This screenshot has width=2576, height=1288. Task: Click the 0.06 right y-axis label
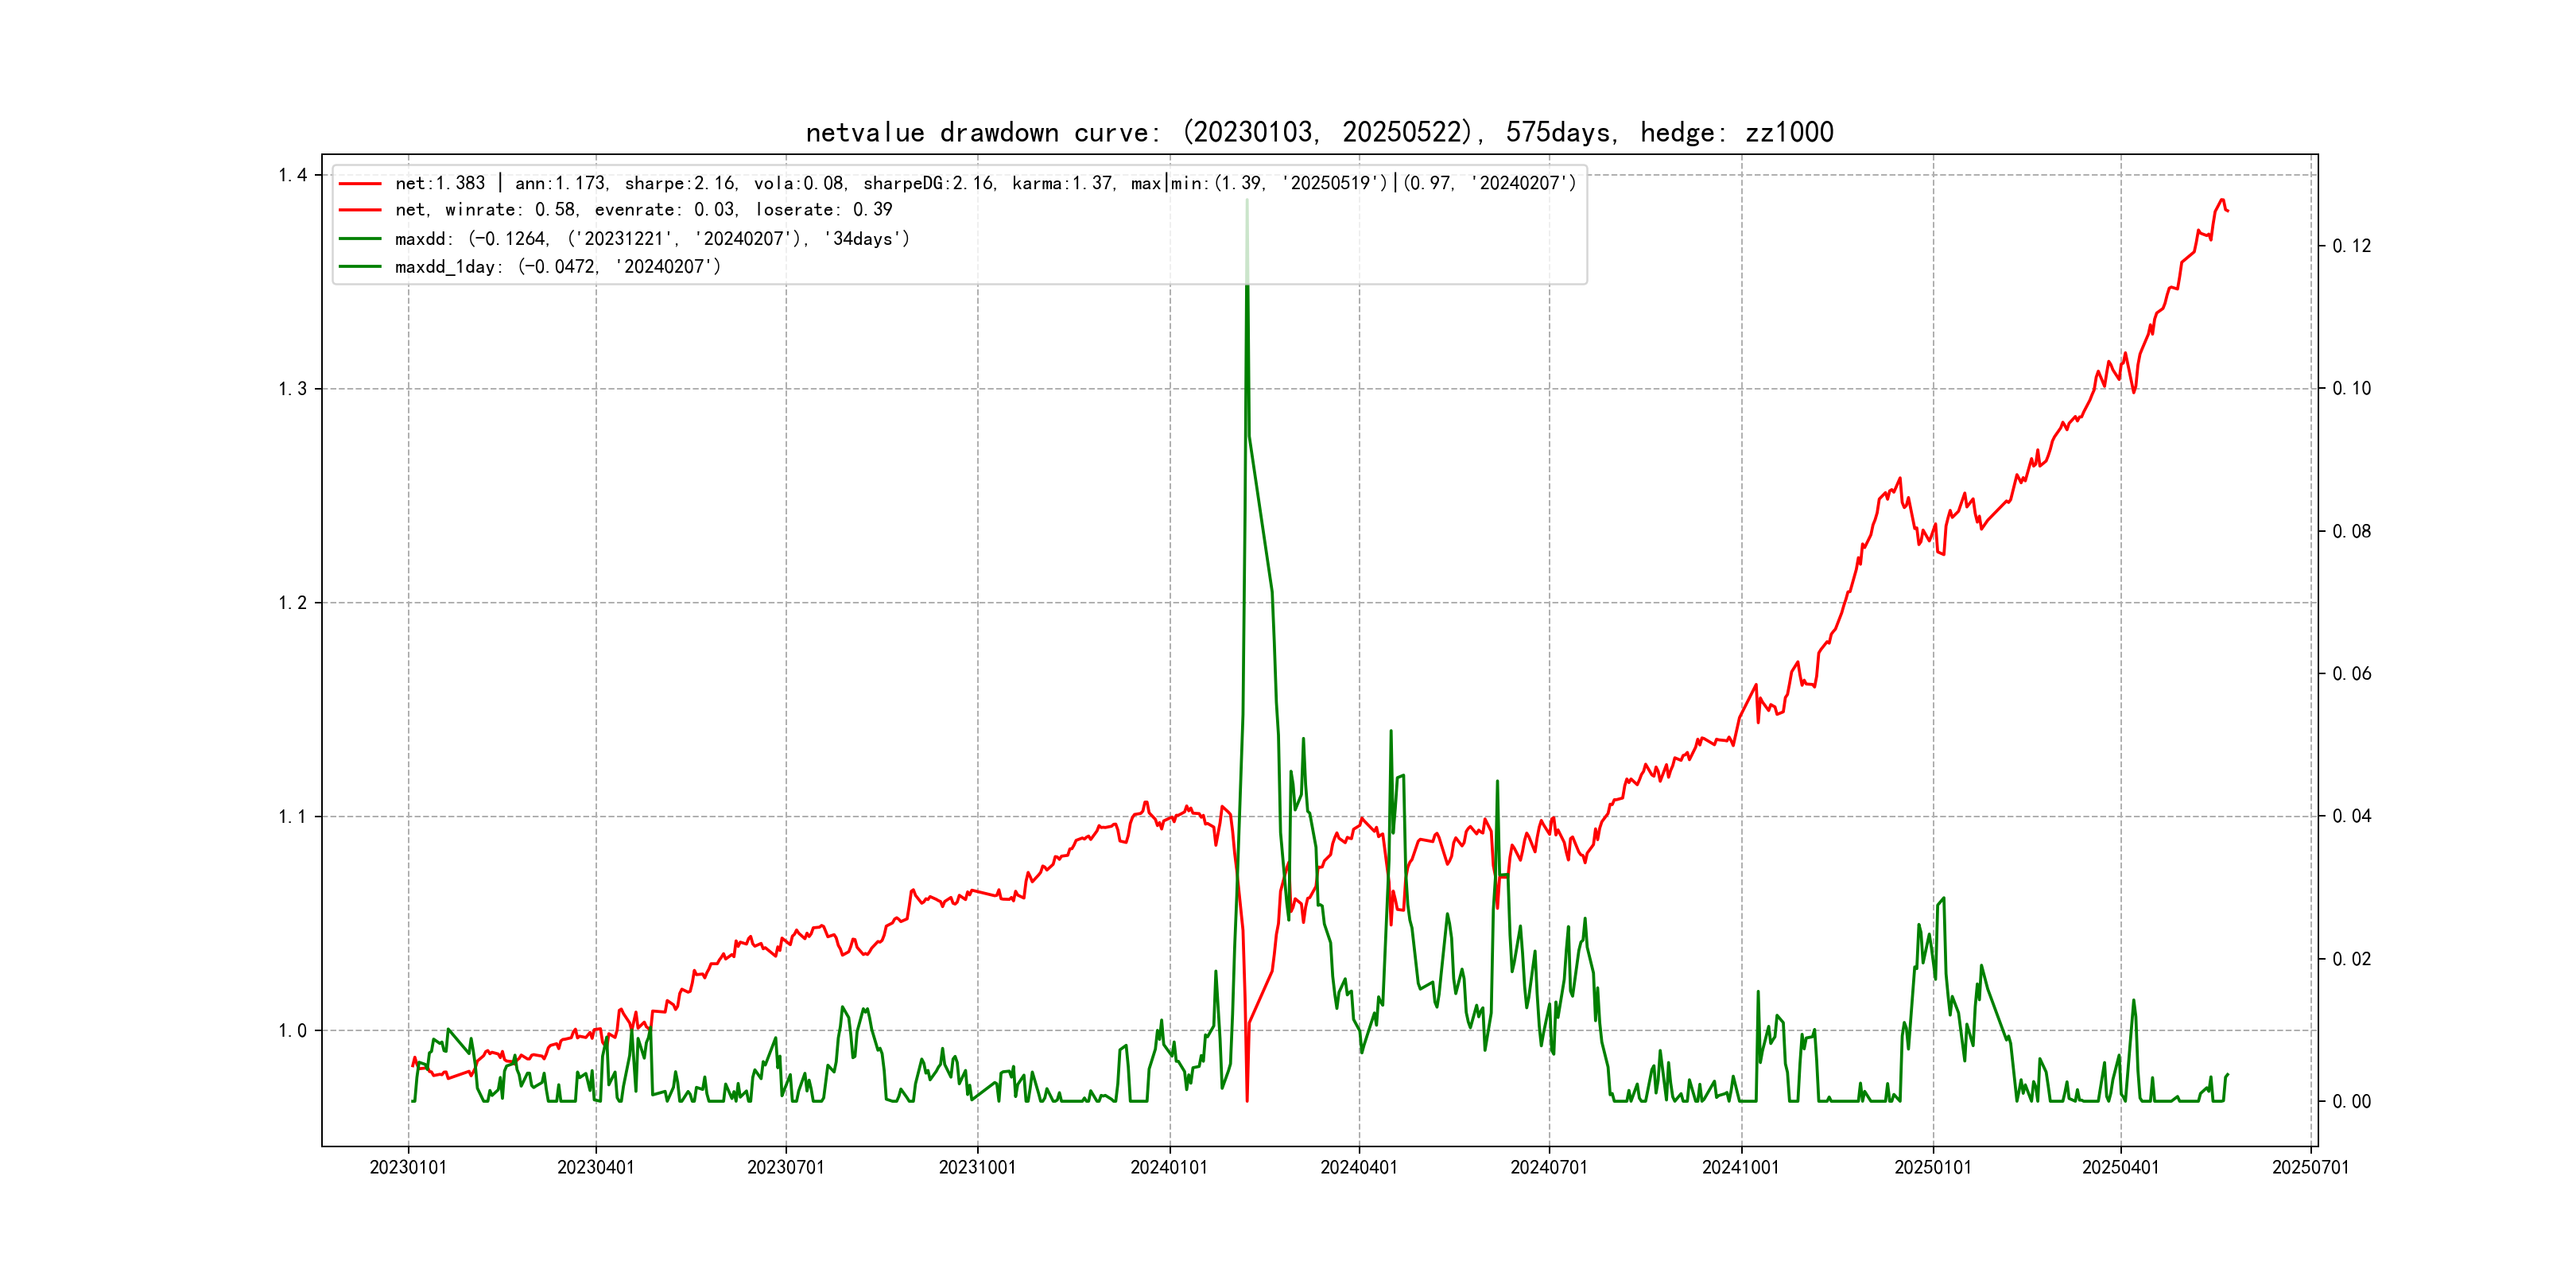(x=2351, y=674)
